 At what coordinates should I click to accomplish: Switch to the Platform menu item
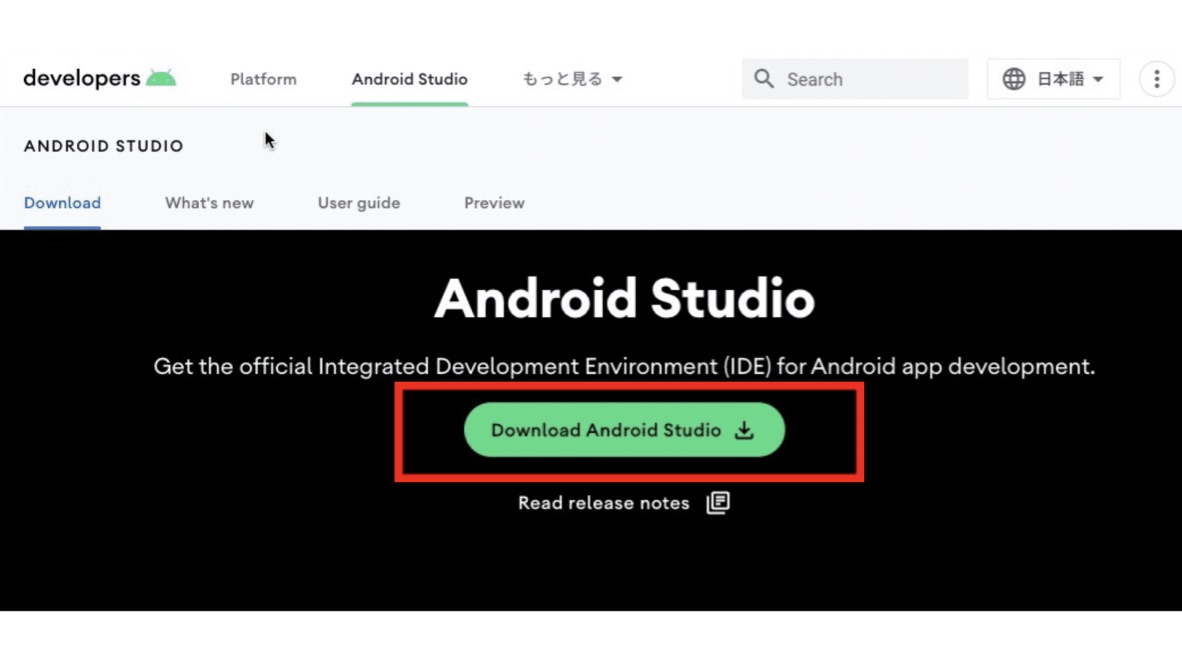point(263,78)
